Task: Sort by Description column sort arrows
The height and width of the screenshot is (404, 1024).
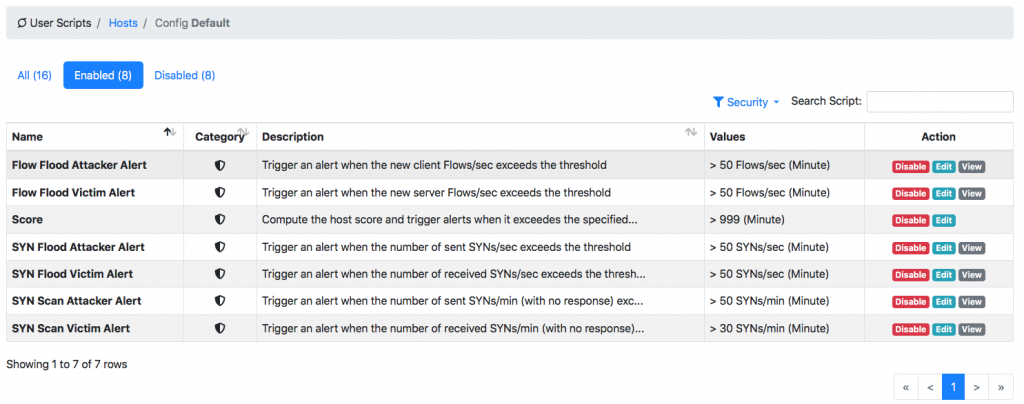Action: [x=690, y=132]
